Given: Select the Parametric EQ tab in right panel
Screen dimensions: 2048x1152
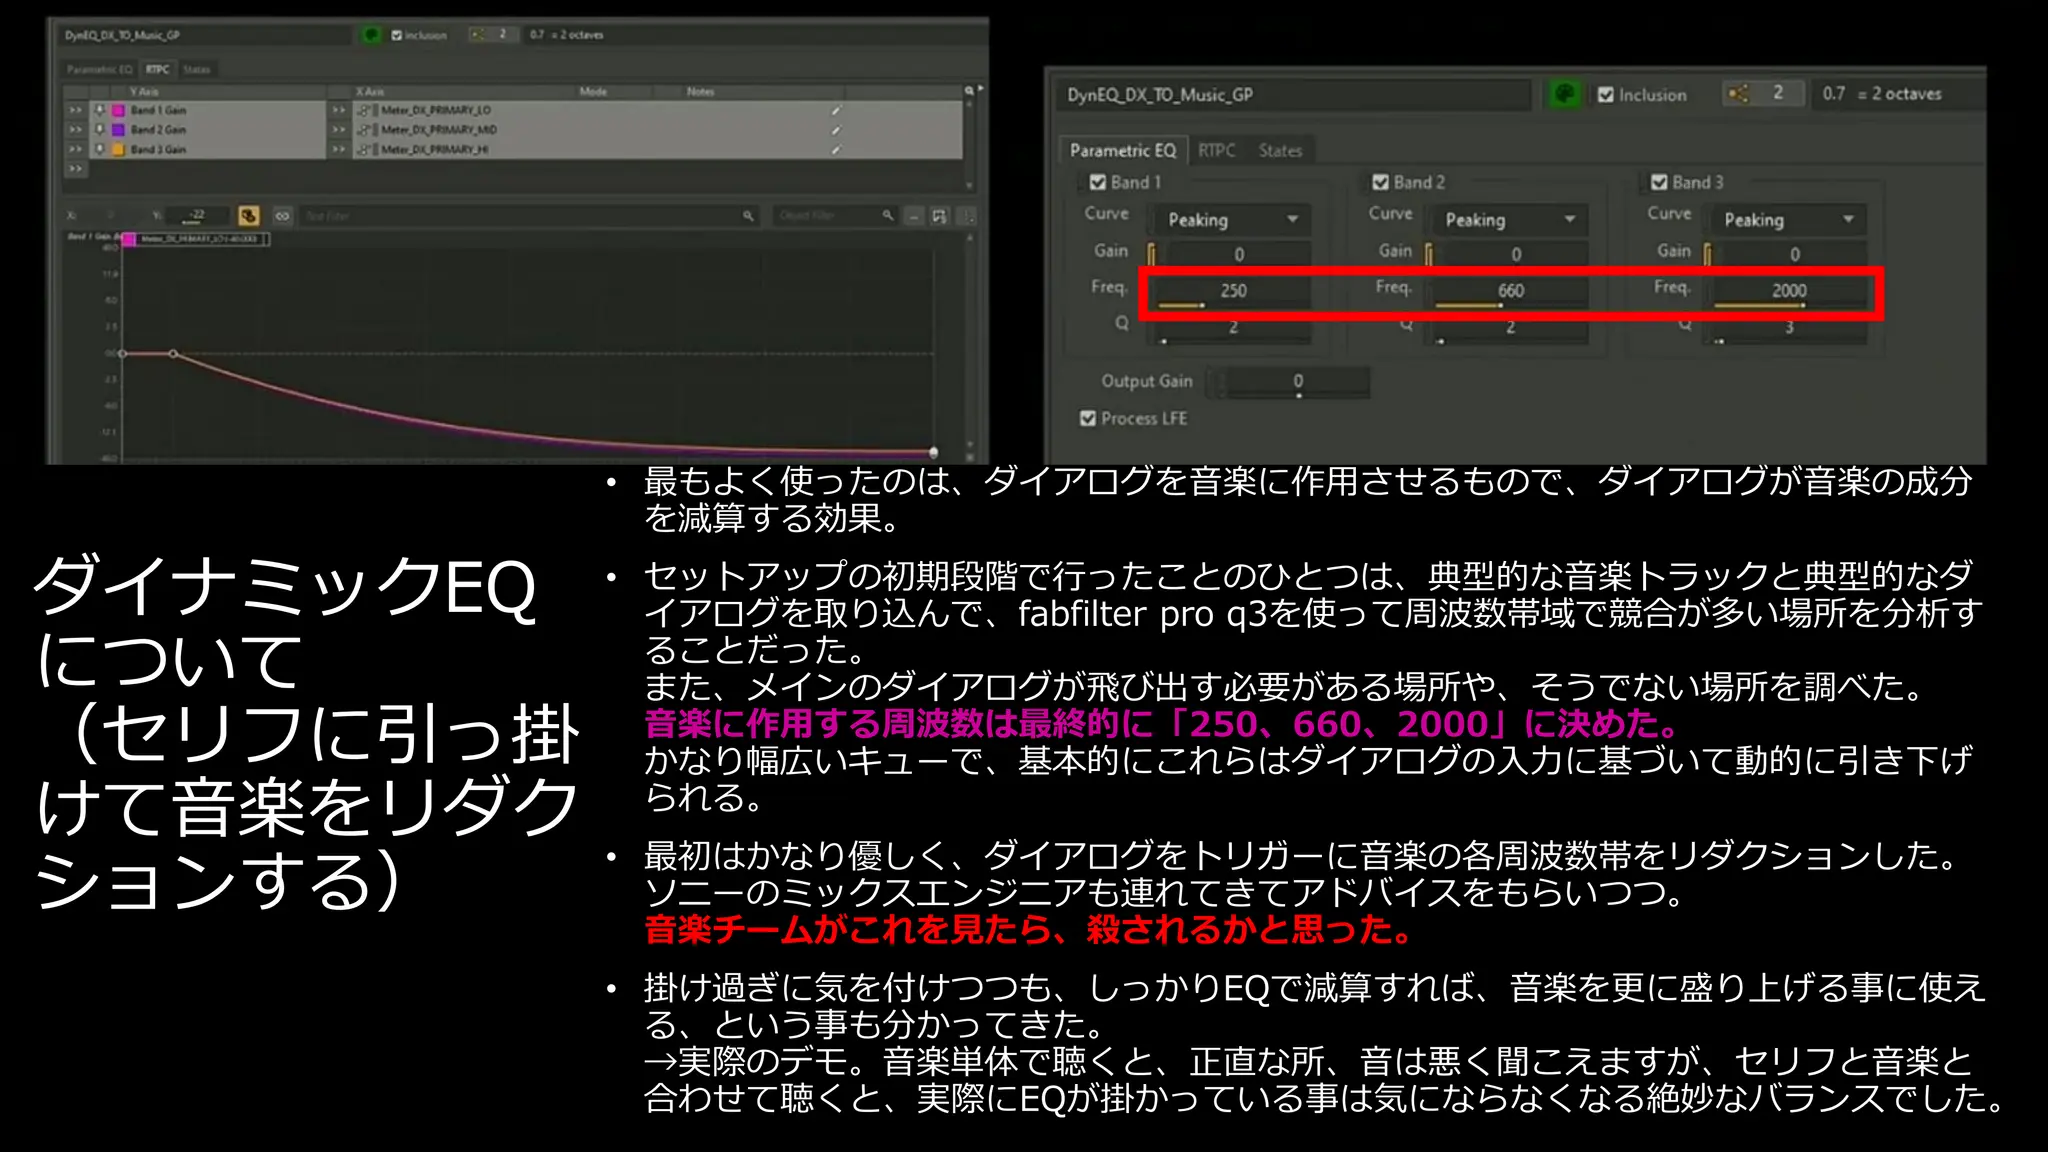Looking at the screenshot, I should pyautogui.click(x=1122, y=150).
